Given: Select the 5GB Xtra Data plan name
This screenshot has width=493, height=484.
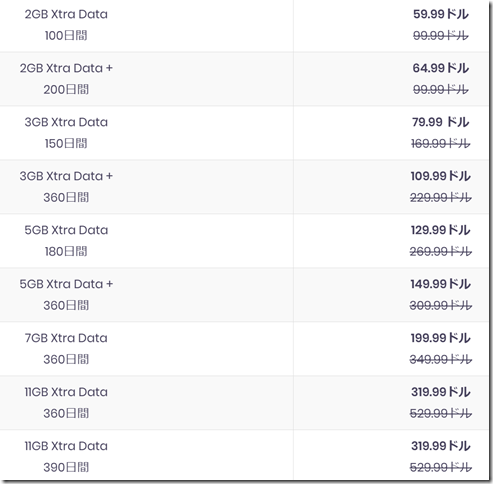Looking at the screenshot, I should [66, 230].
